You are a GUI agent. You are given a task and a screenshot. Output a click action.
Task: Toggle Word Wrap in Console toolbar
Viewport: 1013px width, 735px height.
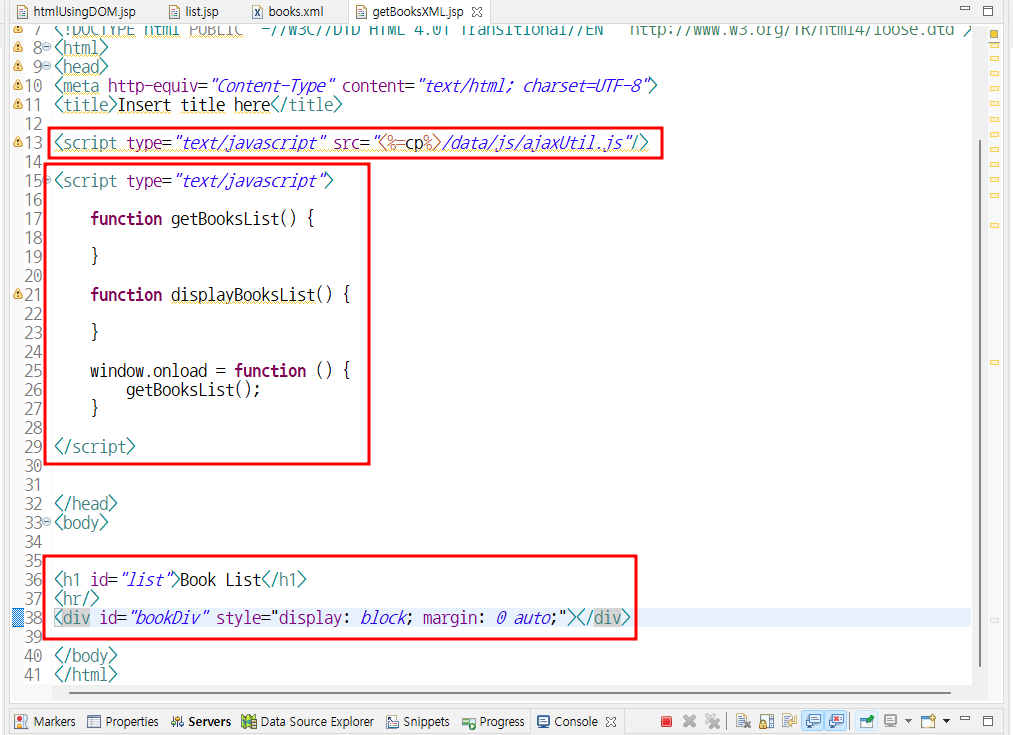coord(789,721)
